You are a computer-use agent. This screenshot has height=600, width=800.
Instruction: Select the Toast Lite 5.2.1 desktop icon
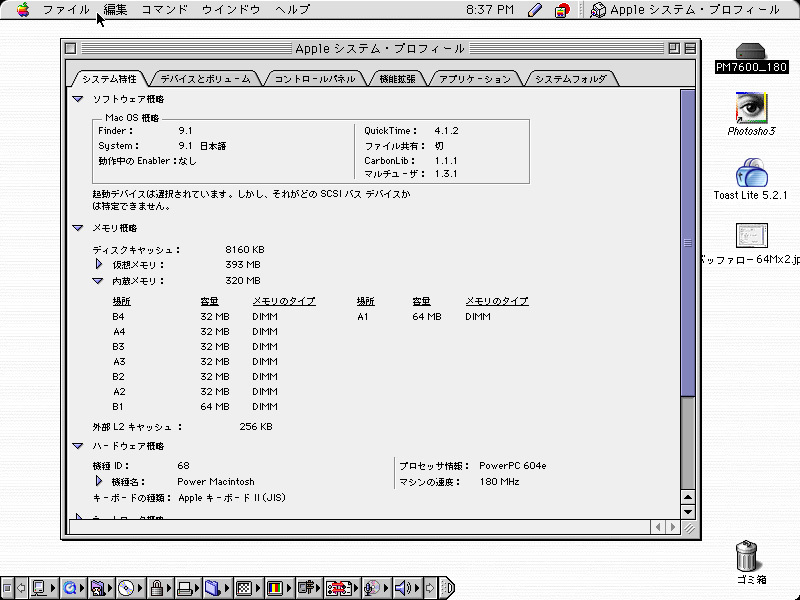751,179
